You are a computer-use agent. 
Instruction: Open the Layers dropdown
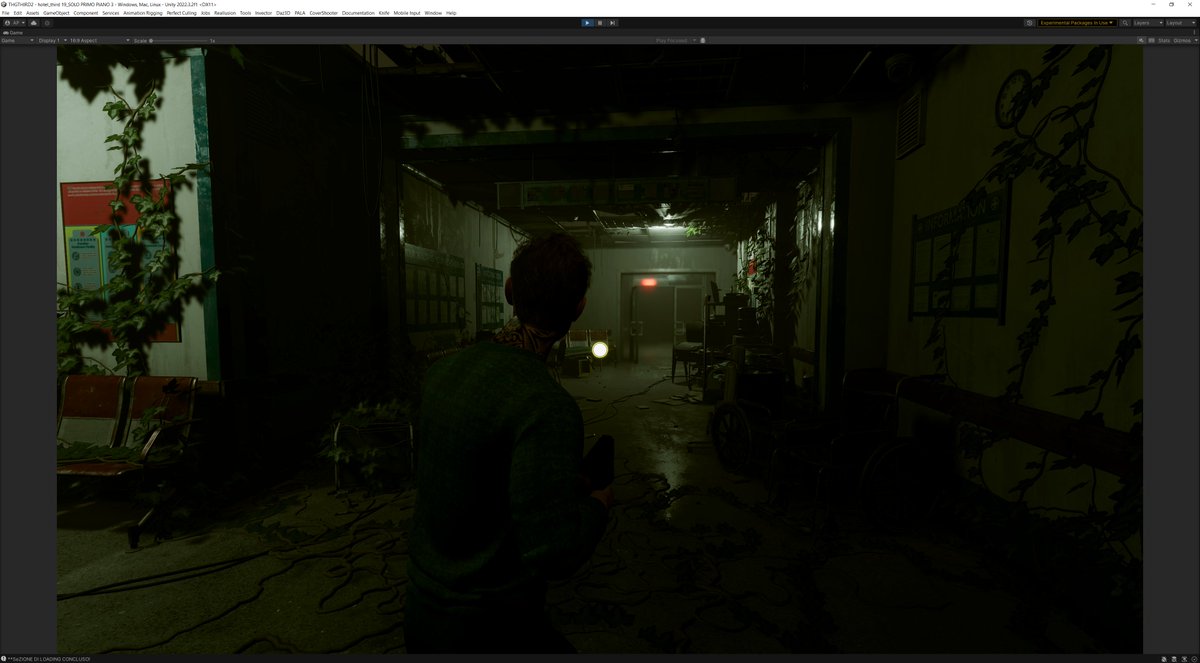point(1146,22)
